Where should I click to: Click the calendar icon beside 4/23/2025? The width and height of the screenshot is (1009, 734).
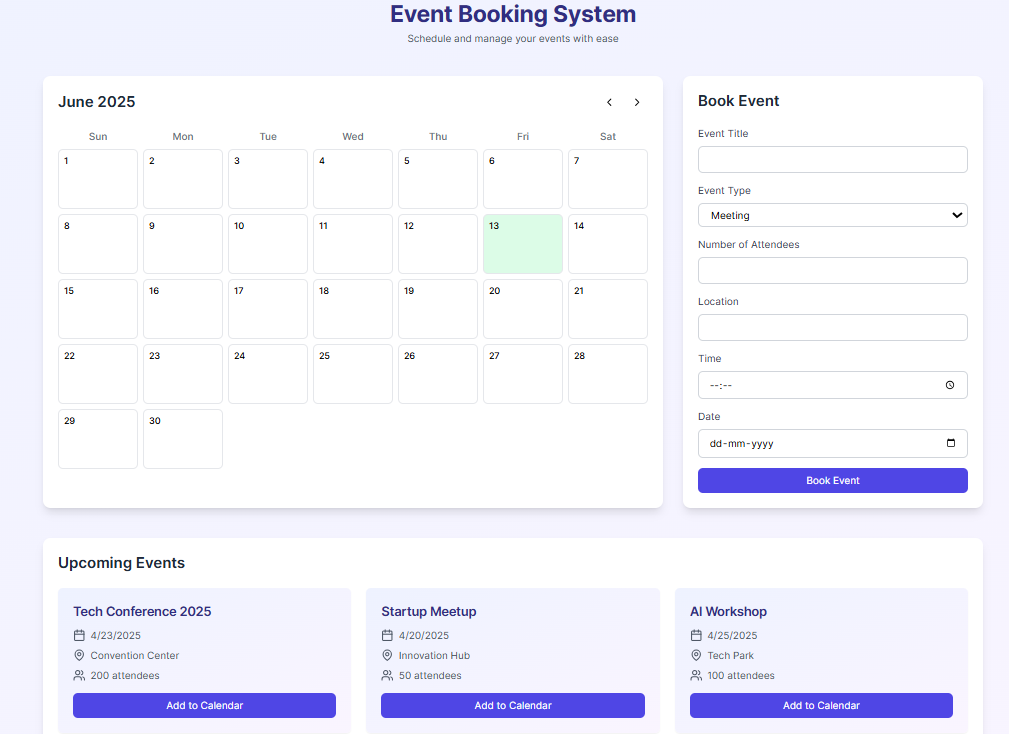(79, 635)
